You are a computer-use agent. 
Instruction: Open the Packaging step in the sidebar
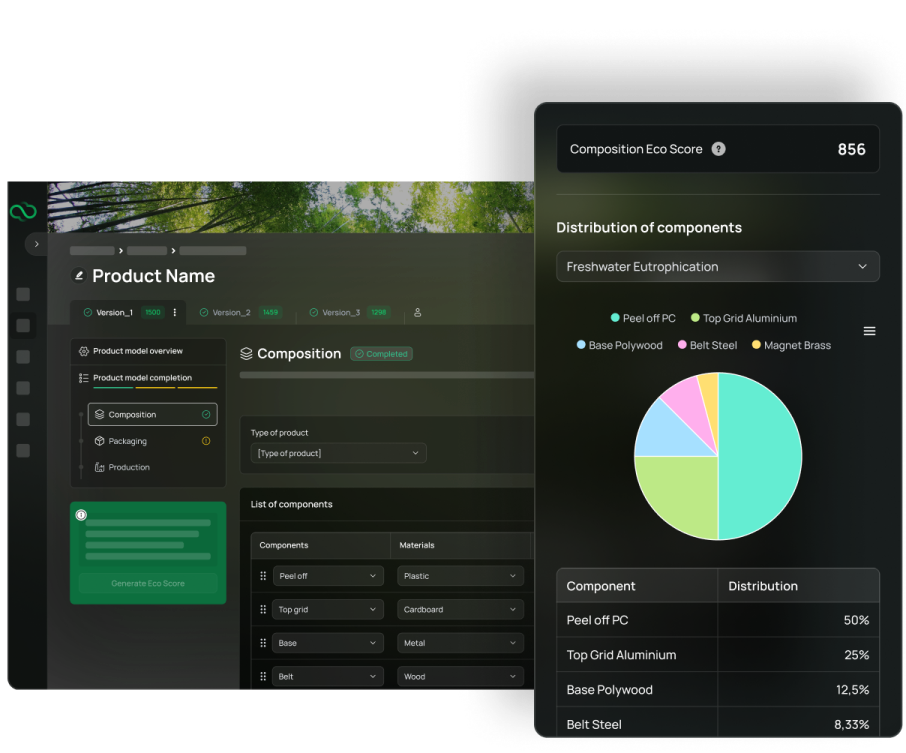click(128, 441)
